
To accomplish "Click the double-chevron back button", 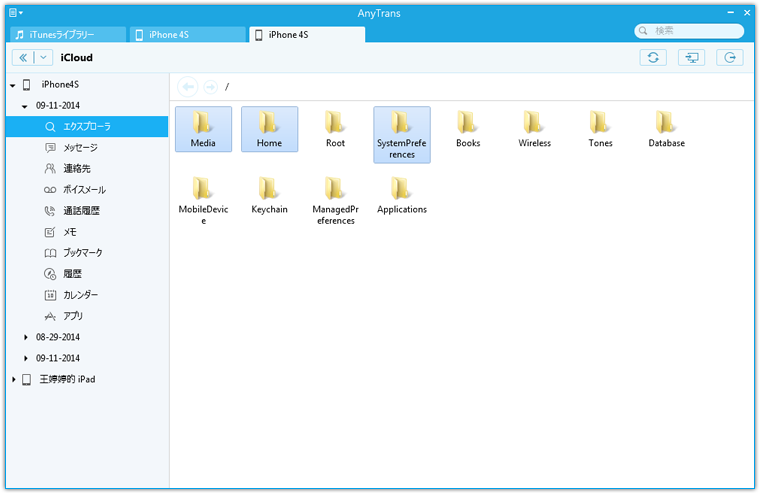I will click(23, 58).
